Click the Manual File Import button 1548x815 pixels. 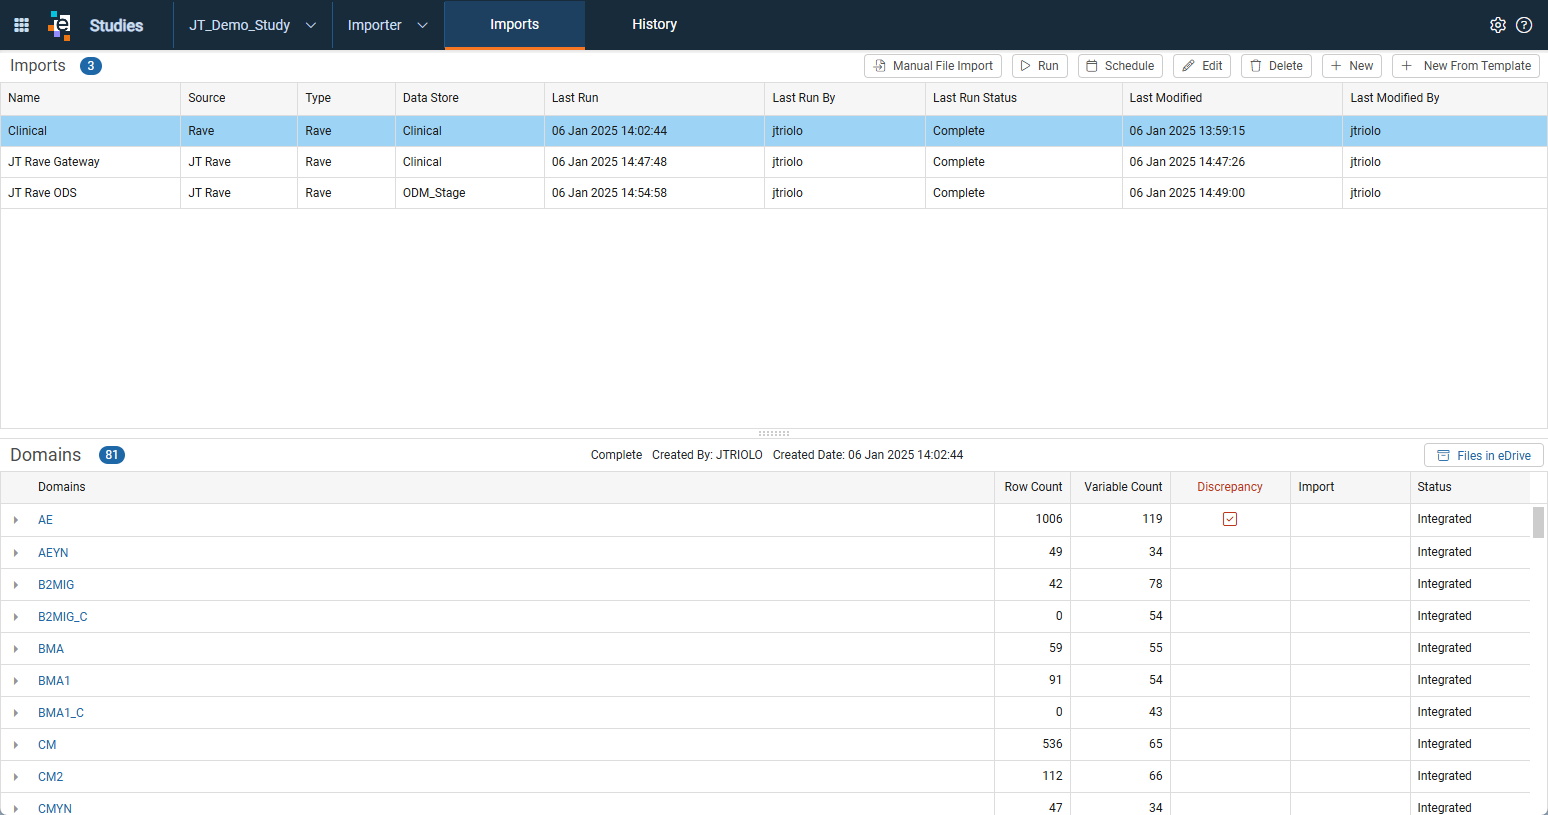coord(934,66)
